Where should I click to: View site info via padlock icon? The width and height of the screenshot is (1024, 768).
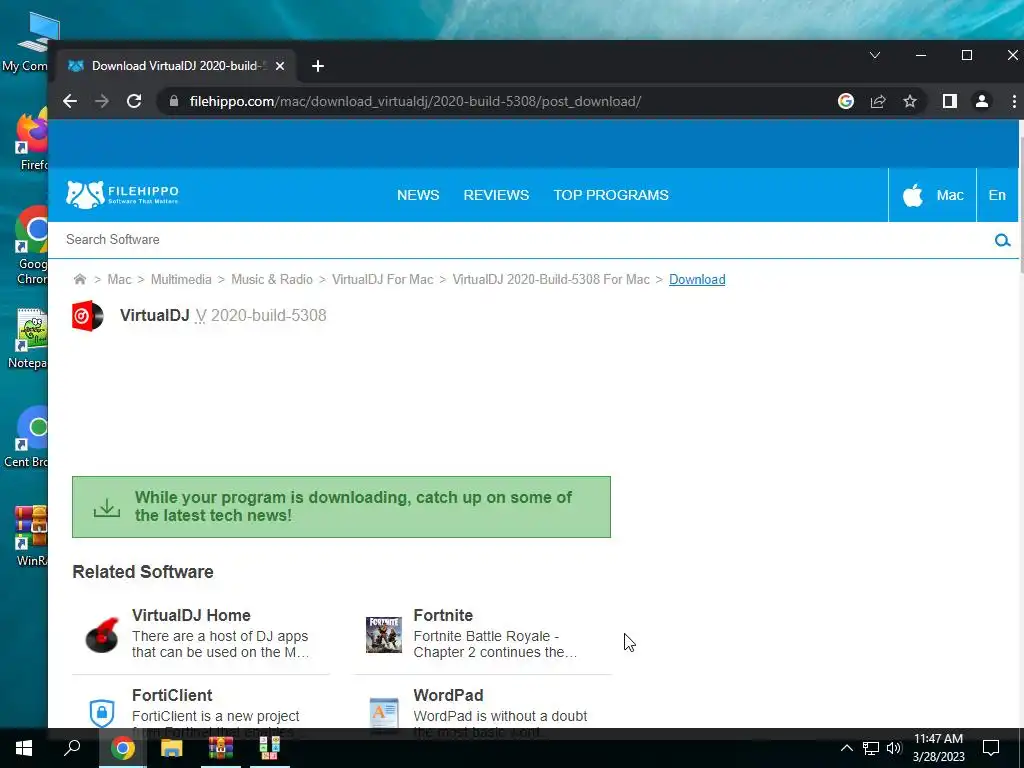pyautogui.click(x=173, y=101)
